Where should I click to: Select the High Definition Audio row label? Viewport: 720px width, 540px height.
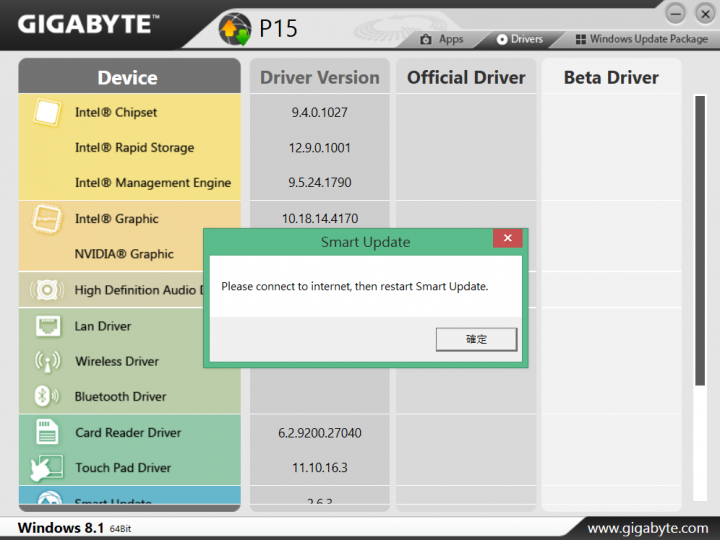click(138, 290)
